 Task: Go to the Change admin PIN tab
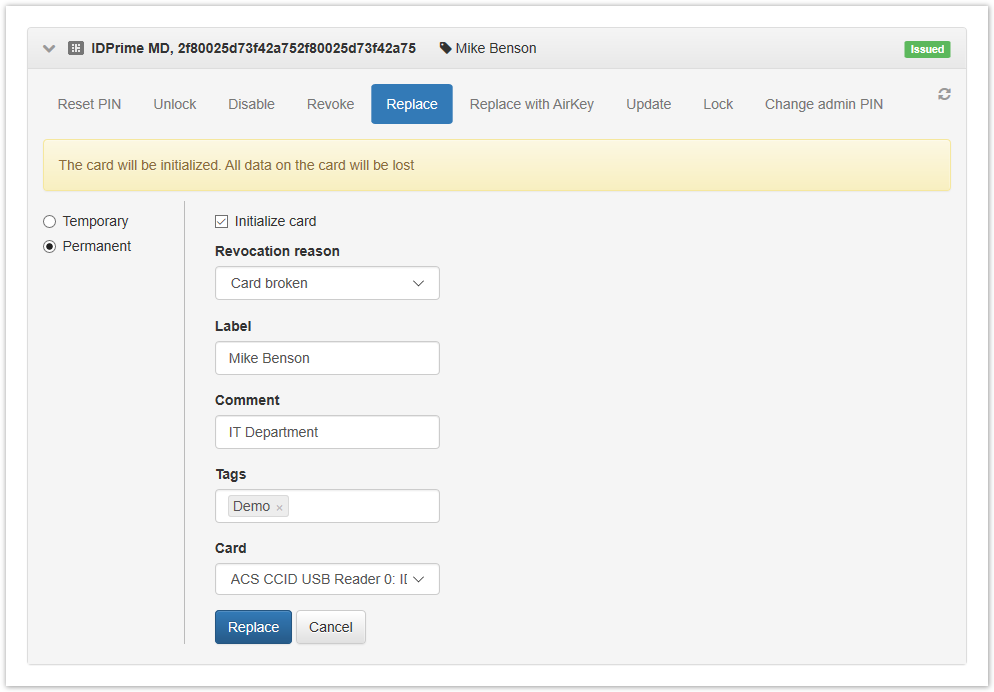(823, 104)
